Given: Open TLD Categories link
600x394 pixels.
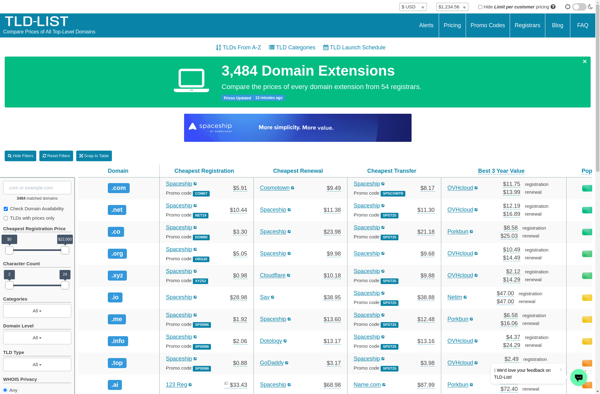Looking at the screenshot, I should (x=292, y=47).
